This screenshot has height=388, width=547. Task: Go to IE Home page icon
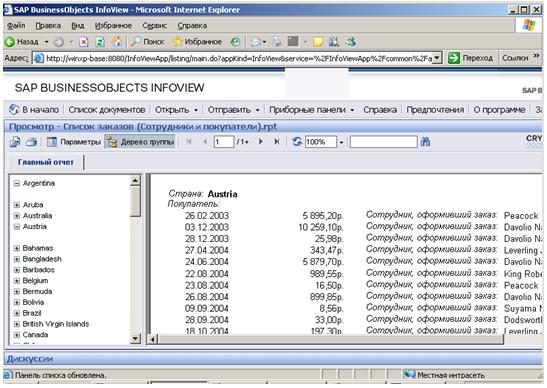point(117,42)
